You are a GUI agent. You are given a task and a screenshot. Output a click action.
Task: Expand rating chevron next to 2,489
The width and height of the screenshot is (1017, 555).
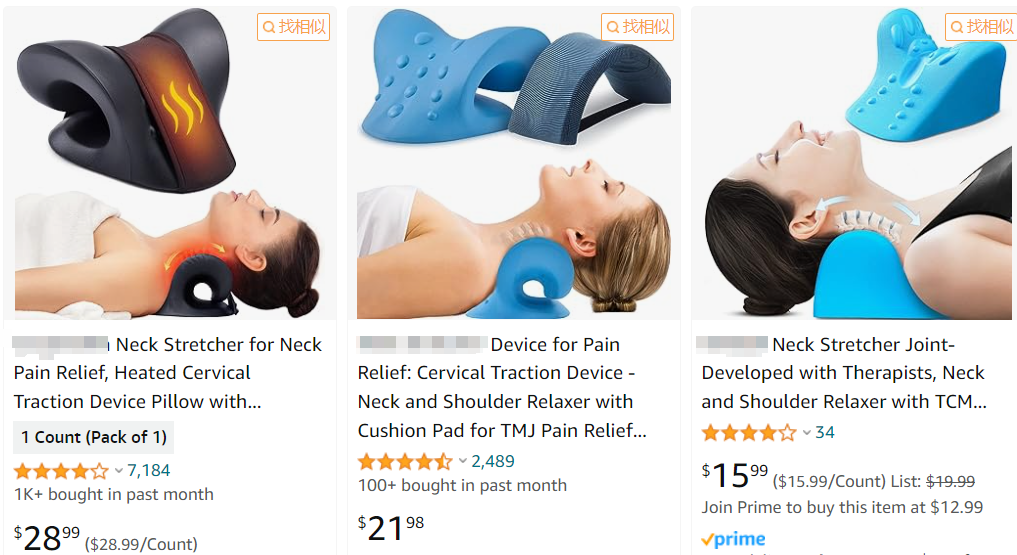pos(462,462)
